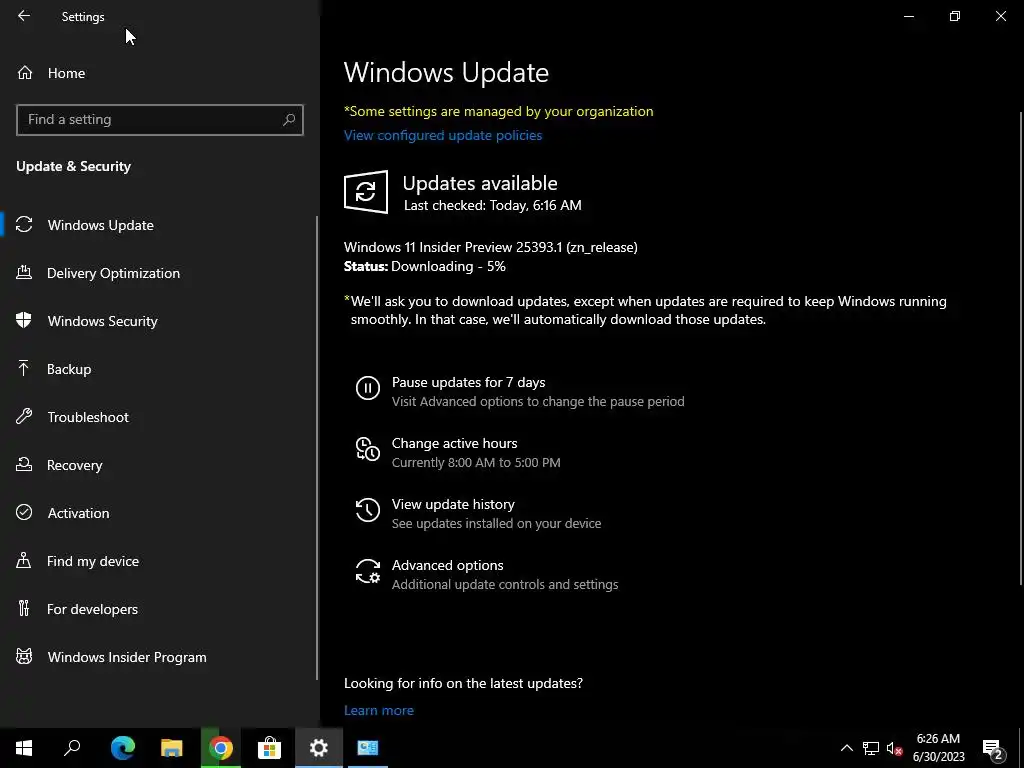This screenshot has width=1024, height=768.
Task: Click the Windows Insider Program cat icon
Action: click(24, 657)
